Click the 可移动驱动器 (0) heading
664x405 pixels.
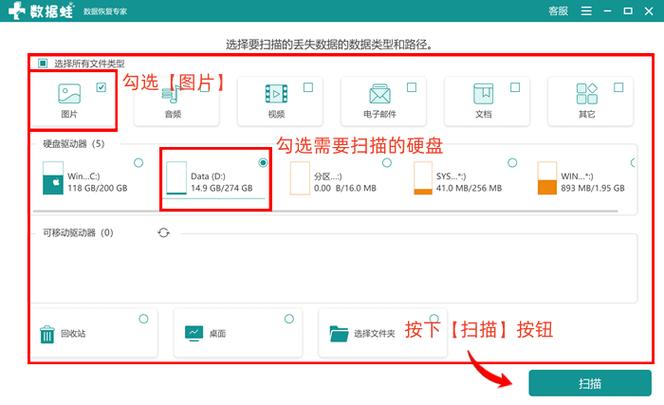78,233
